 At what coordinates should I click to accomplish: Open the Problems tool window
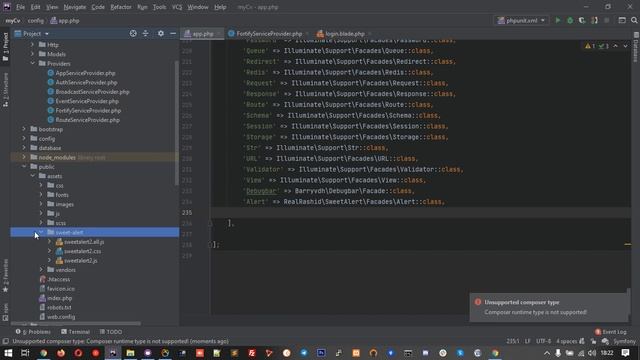pyautogui.click(x=33, y=332)
